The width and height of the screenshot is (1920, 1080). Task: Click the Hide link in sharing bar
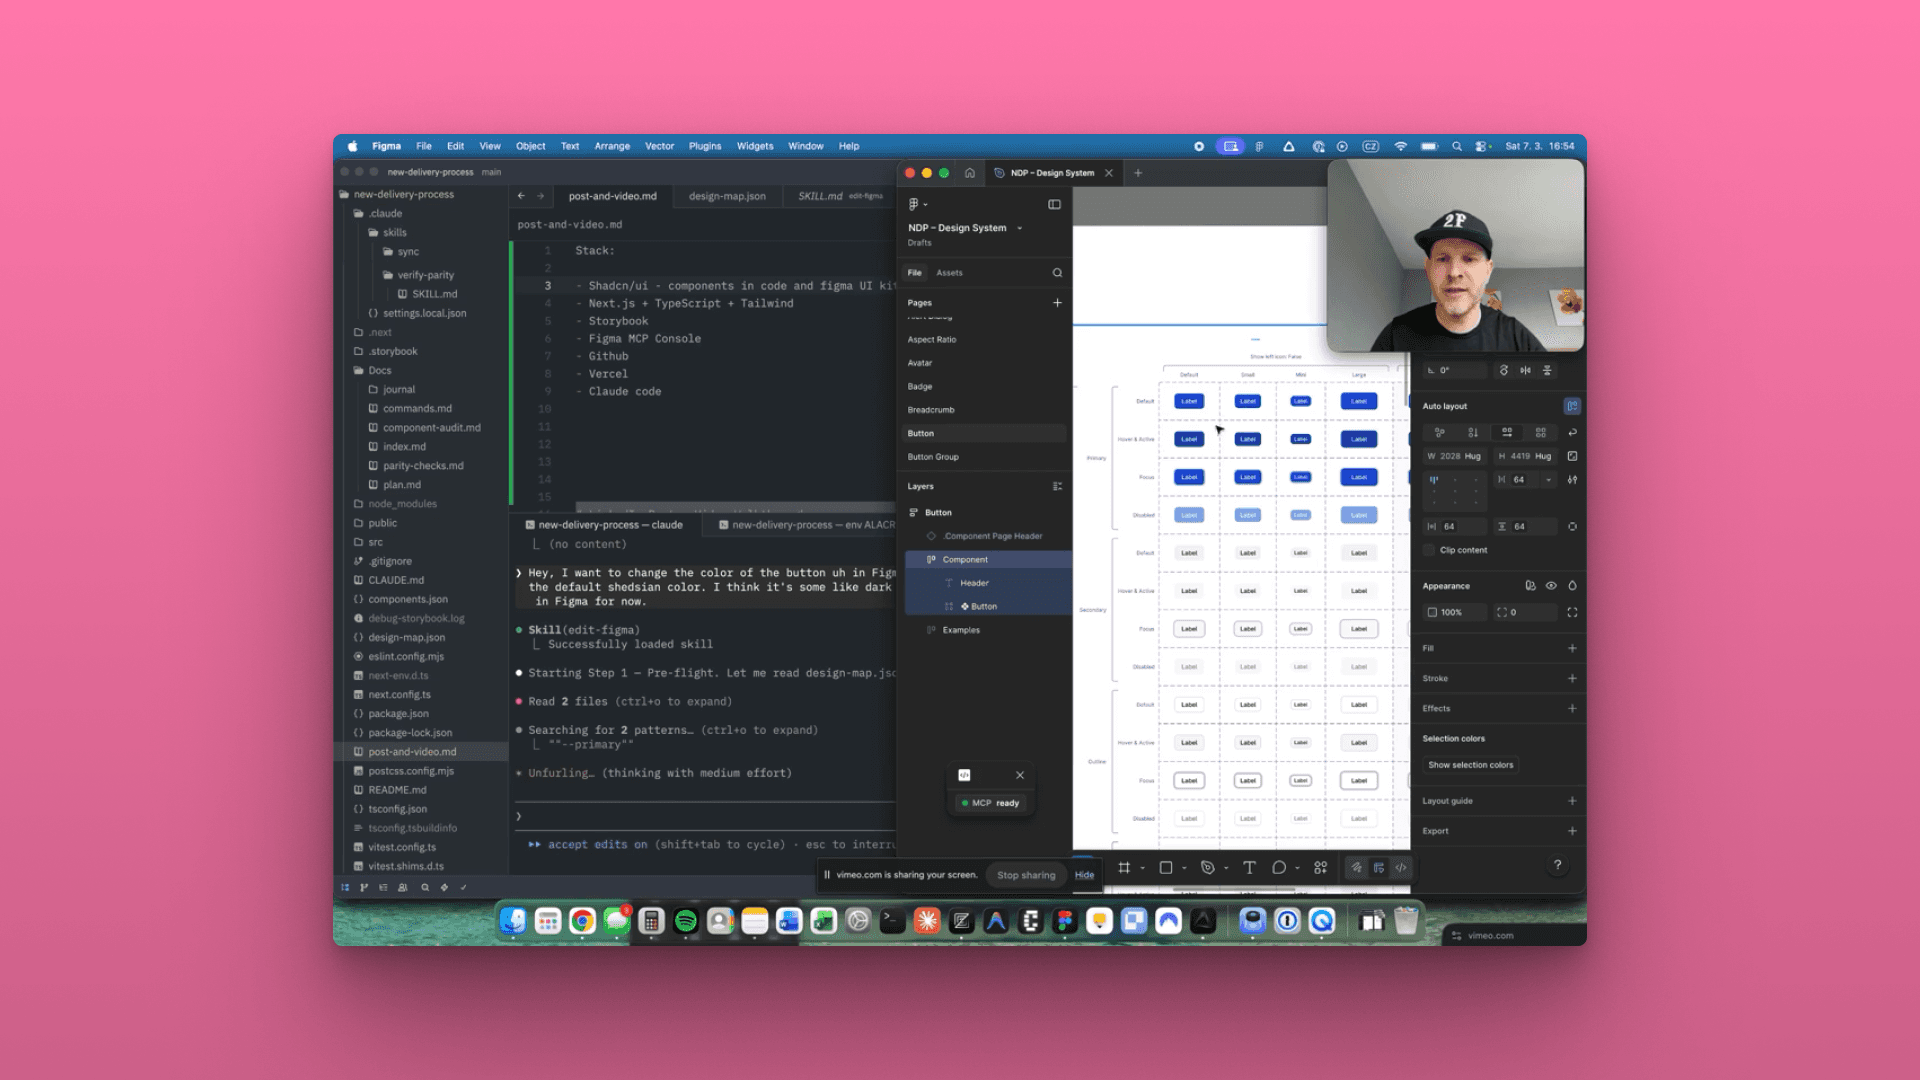point(1084,875)
